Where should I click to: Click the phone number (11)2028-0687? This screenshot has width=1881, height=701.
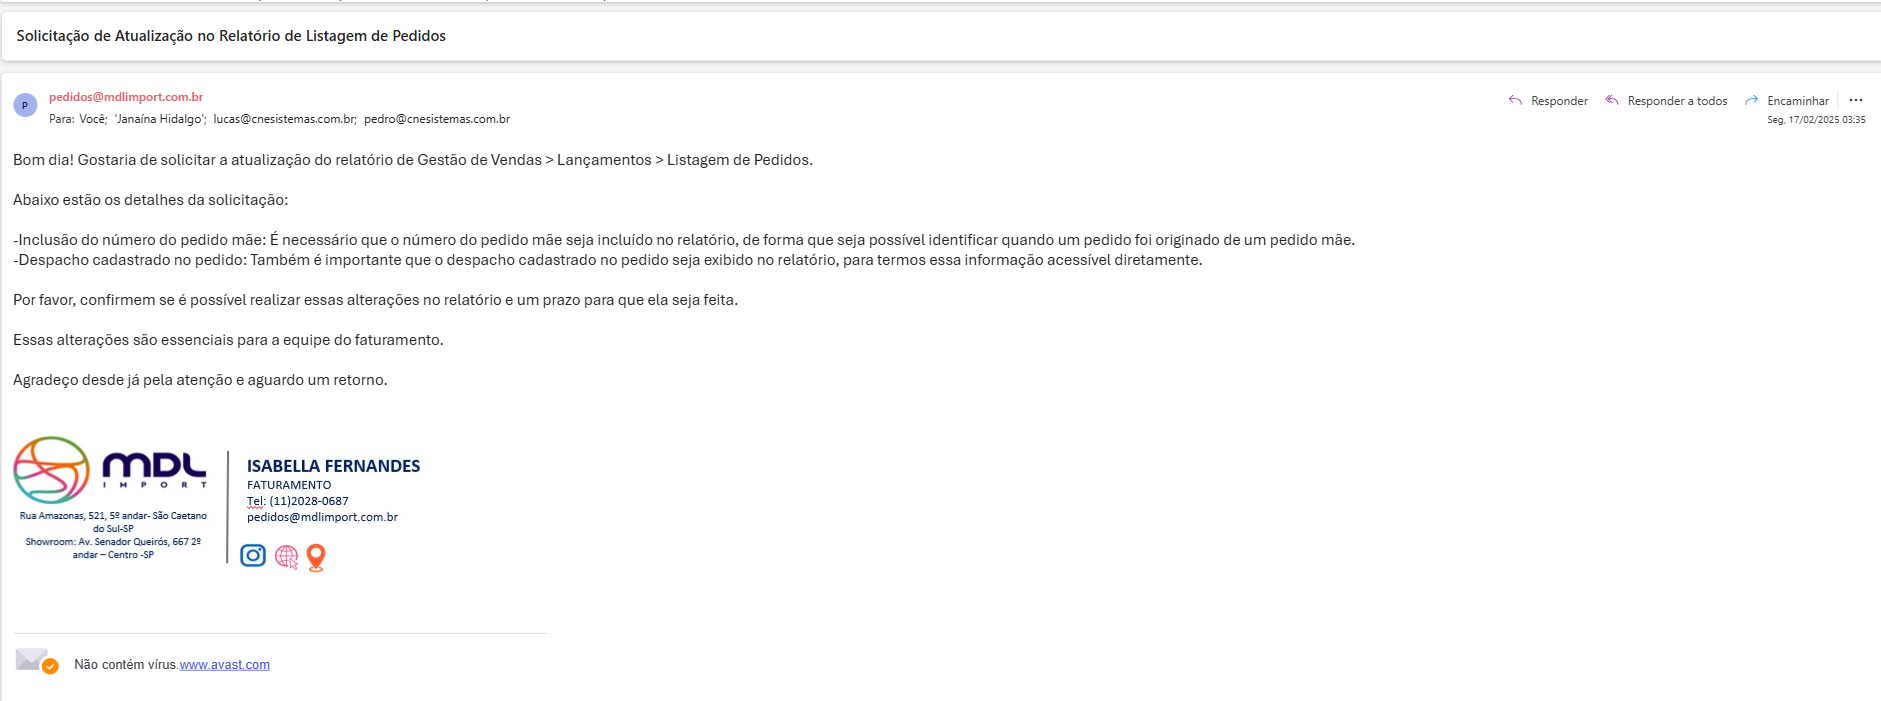(309, 501)
